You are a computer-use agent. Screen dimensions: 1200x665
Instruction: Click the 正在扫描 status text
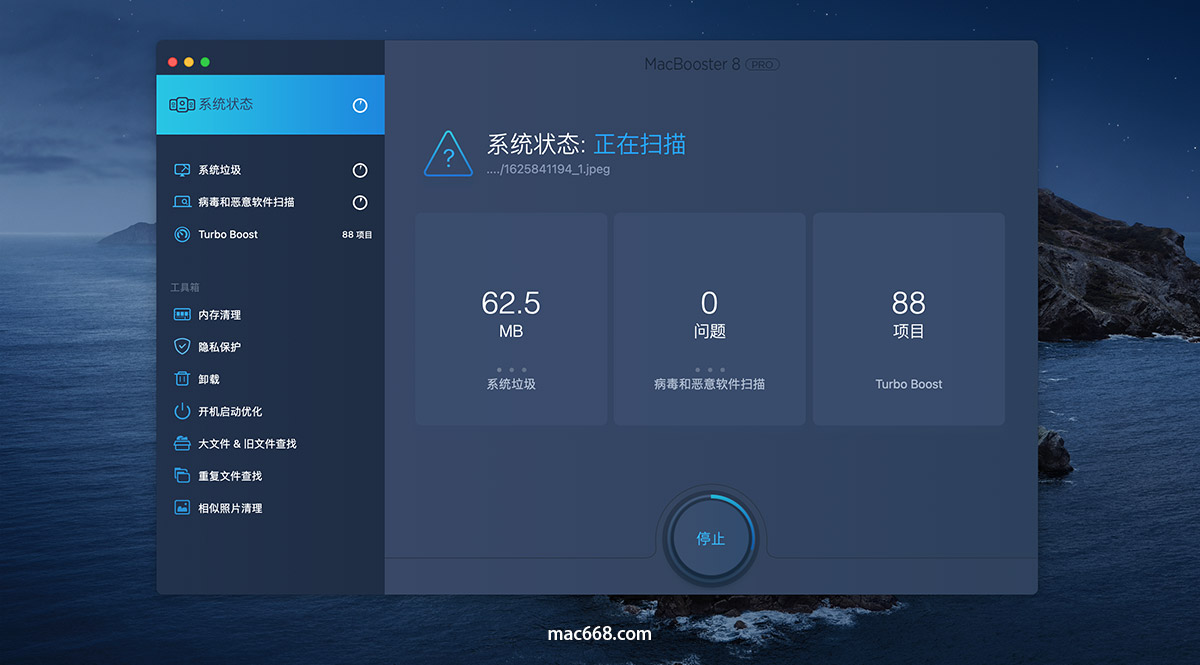640,144
